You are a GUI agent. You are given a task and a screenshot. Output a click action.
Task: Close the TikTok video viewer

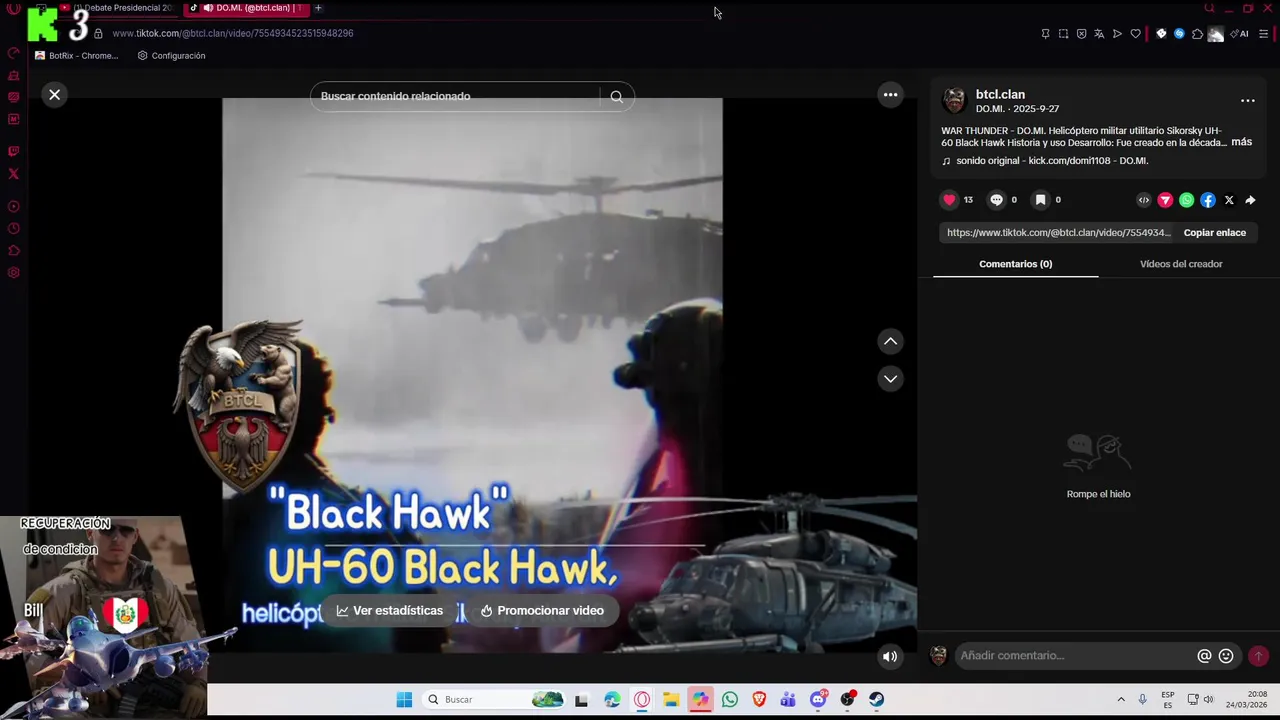point(55,94)
